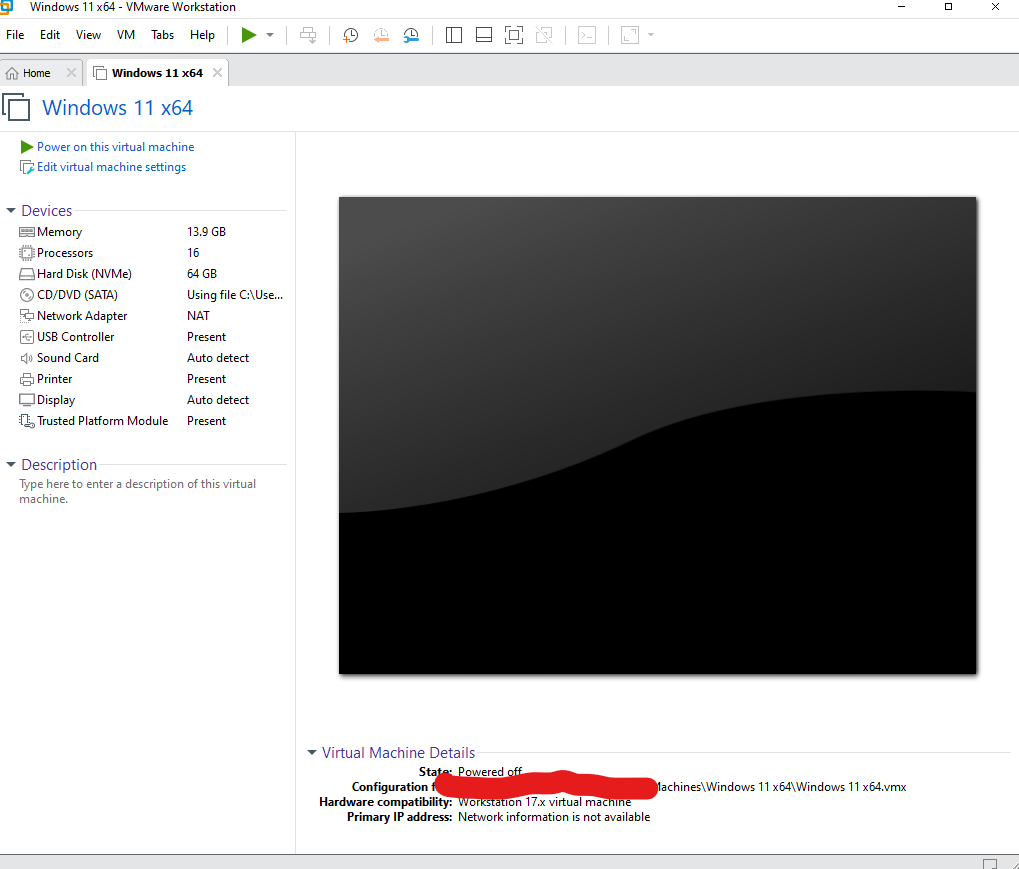Screen dimensions: 1019x869
Task: Click the Unity mode icon
Action: point(544,35)
